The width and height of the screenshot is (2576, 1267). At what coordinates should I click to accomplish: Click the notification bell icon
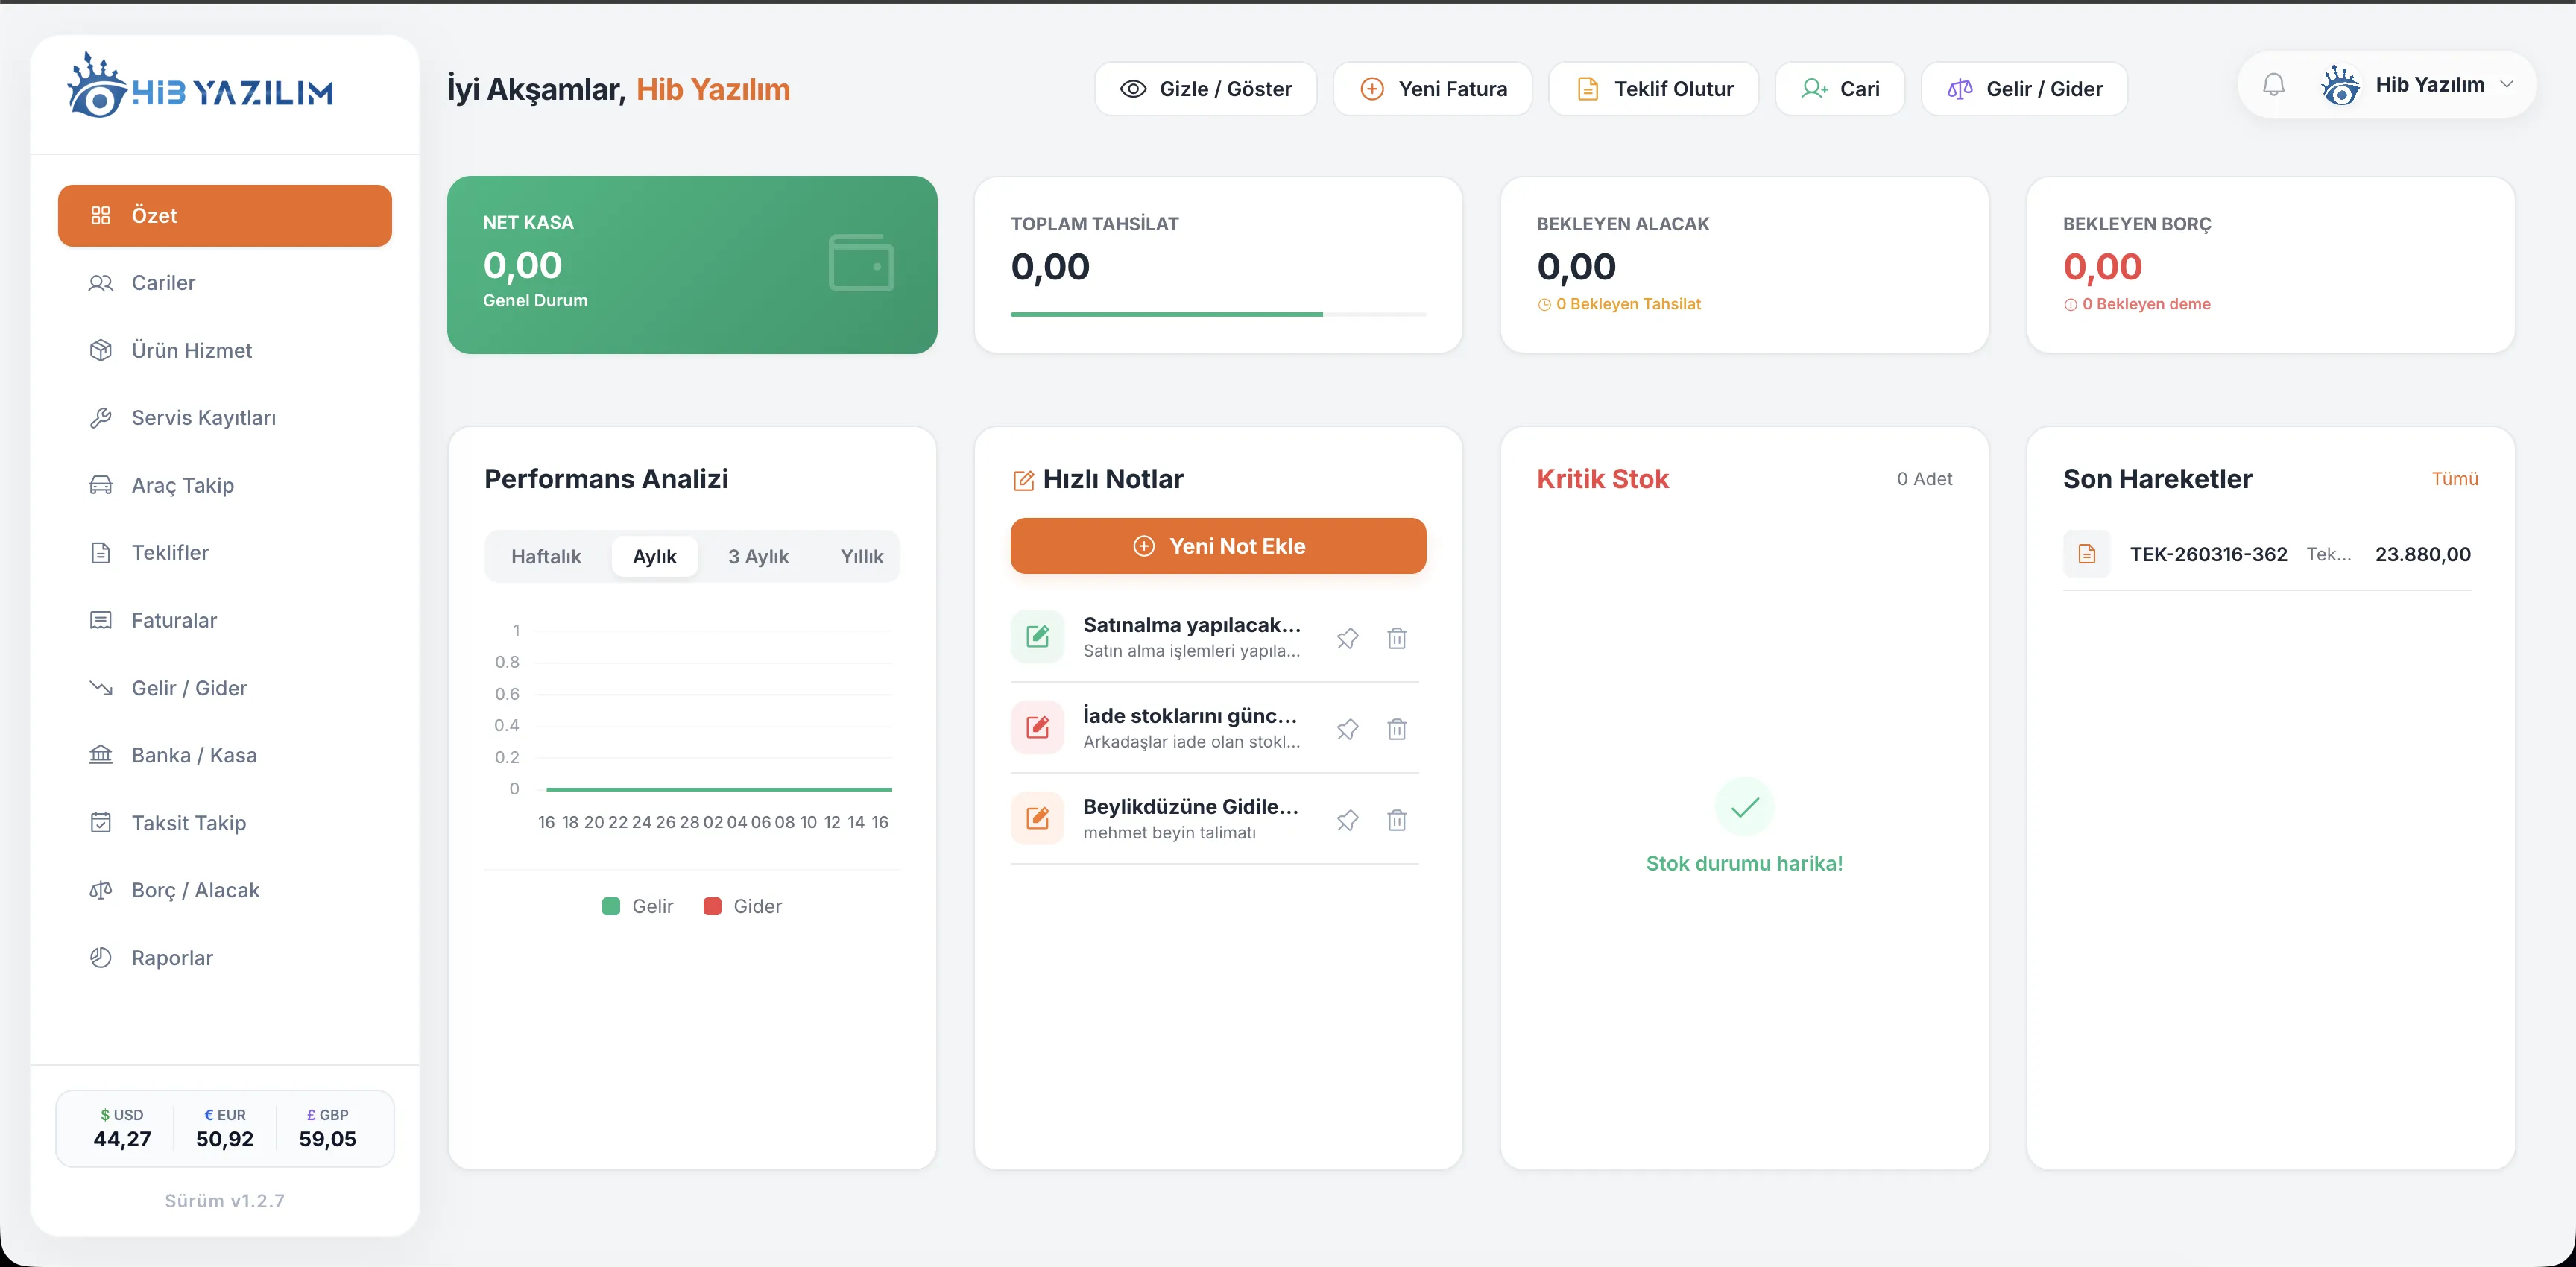(2273, 85)
